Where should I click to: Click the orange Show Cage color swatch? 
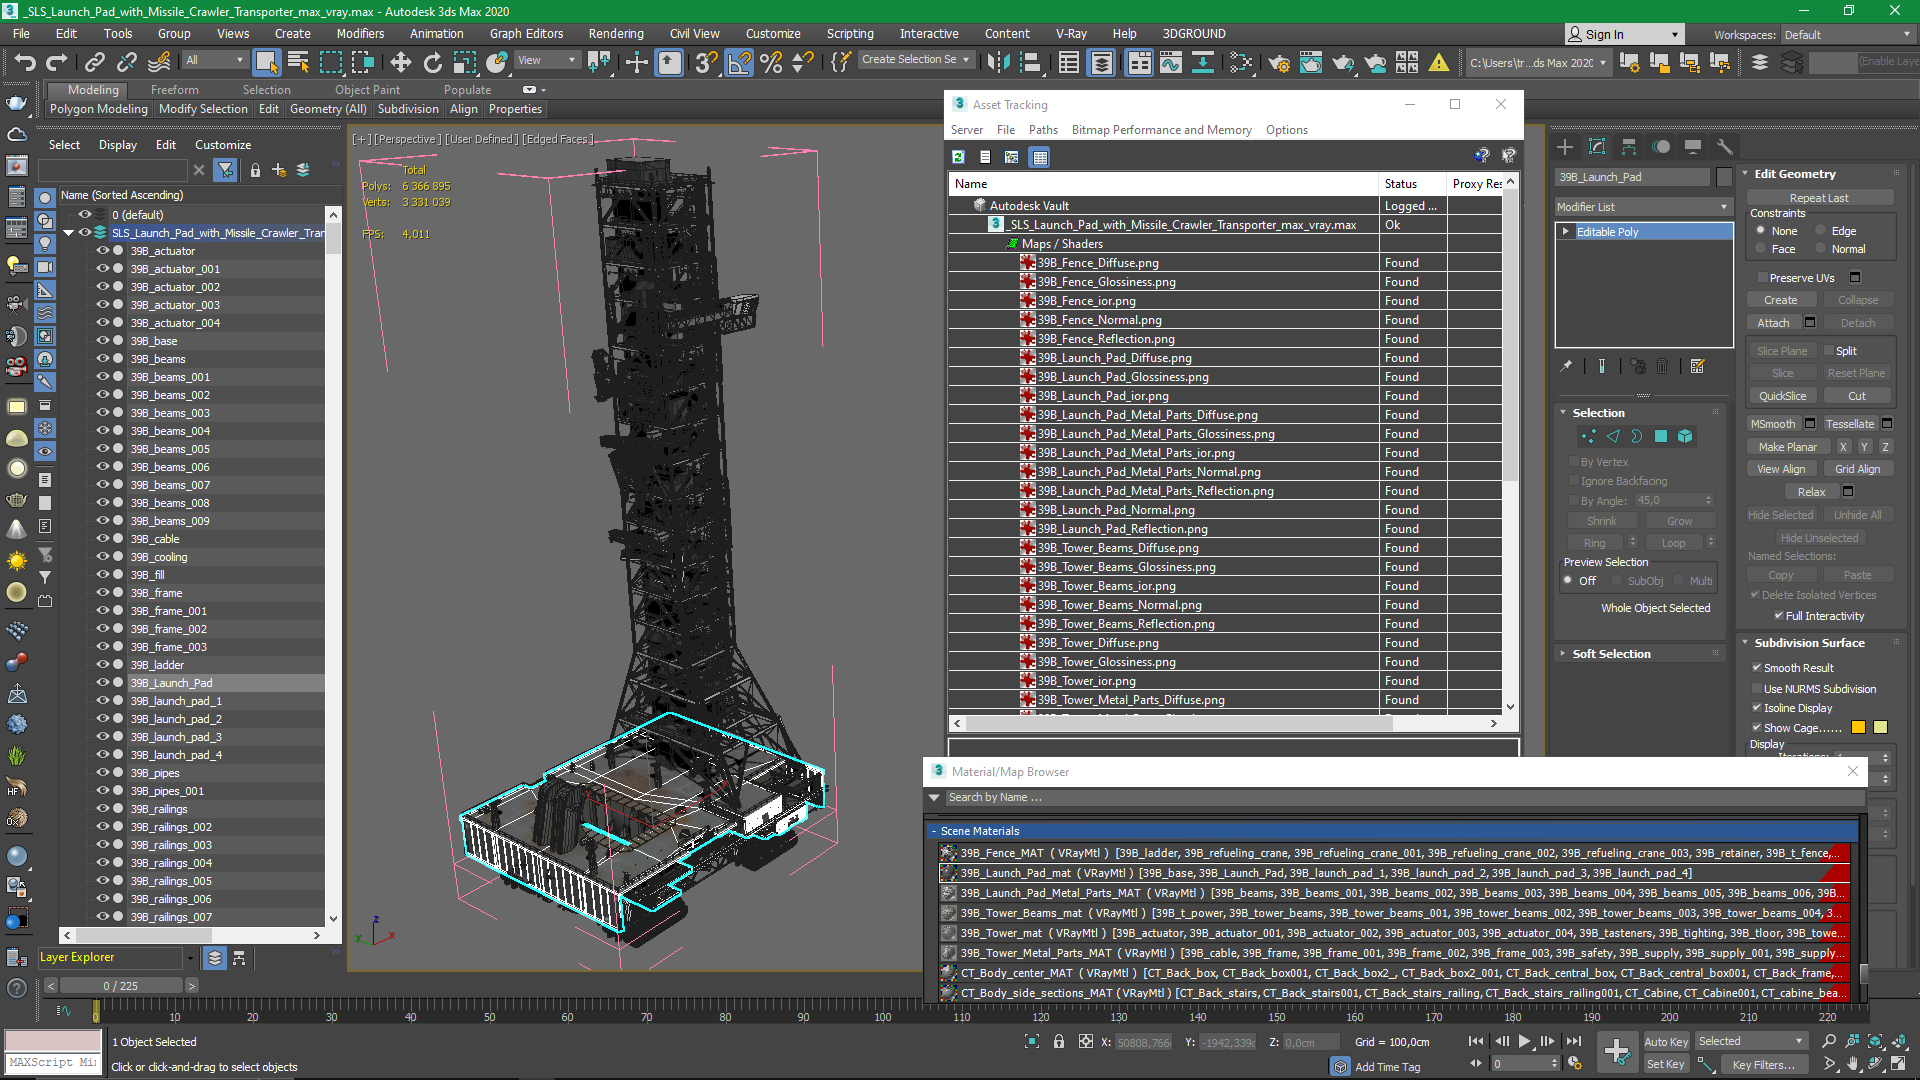(1859, 728)
